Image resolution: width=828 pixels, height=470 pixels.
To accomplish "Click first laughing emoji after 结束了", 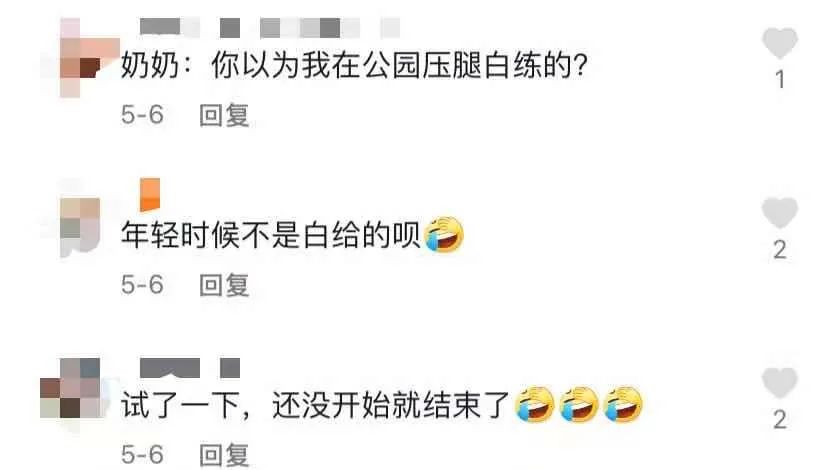I will pyautogui.click(x=534, y=405).
